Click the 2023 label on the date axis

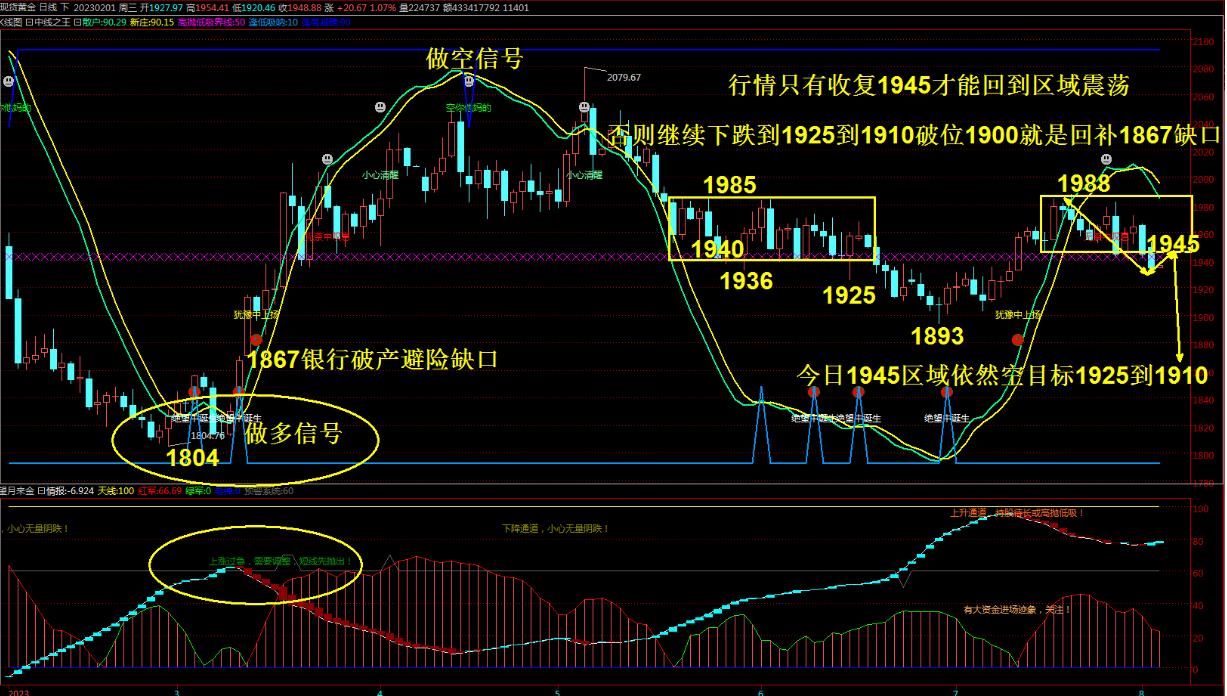coord(18,690)
